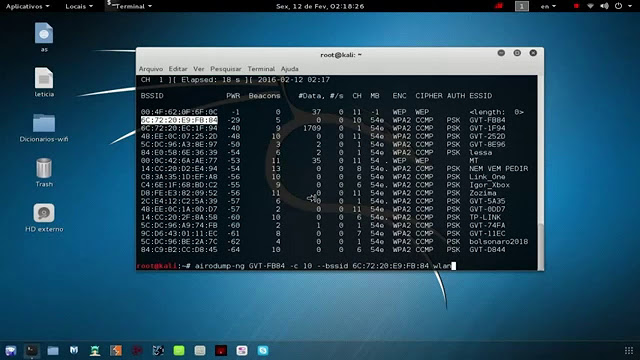Open the Pesquisar menu in terminal
Image resolution: width=640 pixels, height=360 pixels.
pos(226,69)
